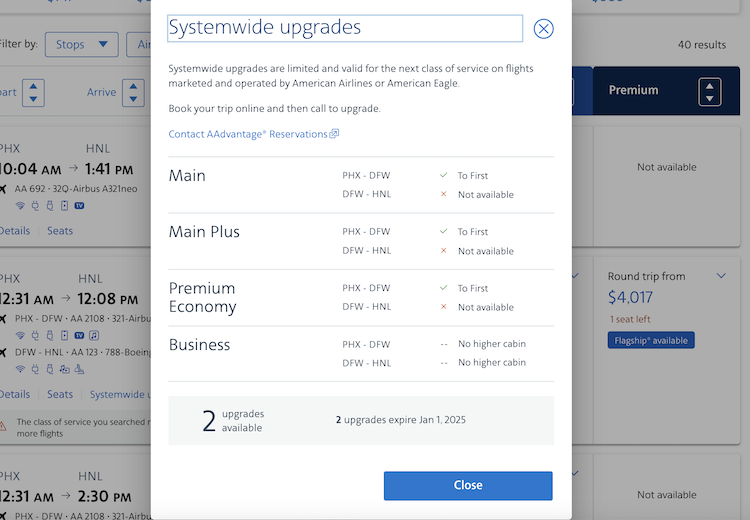Click the phone device icon on the AA 692 row
Screen dimensions: 750x520
pos(65,206)
